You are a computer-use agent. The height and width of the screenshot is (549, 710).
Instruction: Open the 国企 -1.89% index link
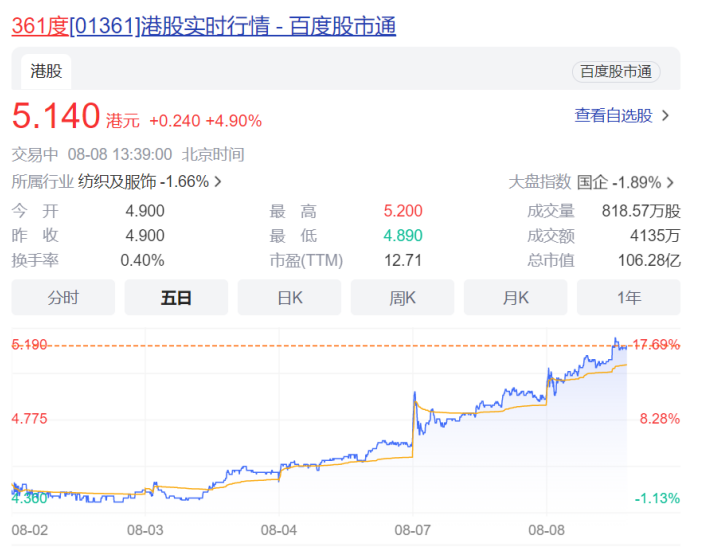pyautogui.click(x=619, y=183)
